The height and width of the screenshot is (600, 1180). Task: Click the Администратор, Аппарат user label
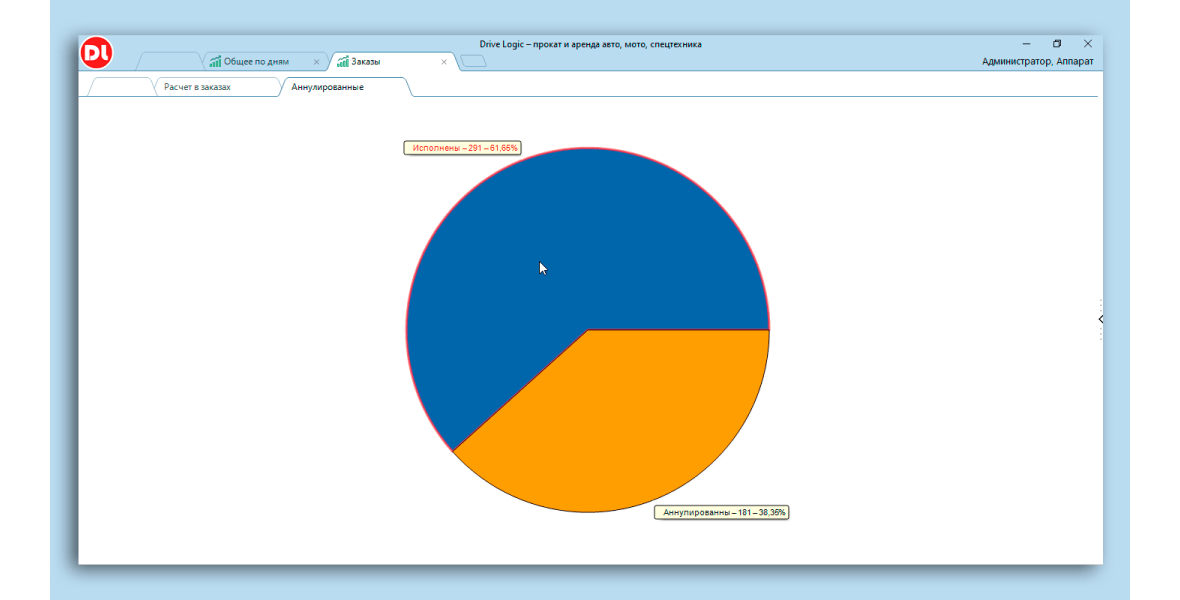click(x=1037, y=62)
